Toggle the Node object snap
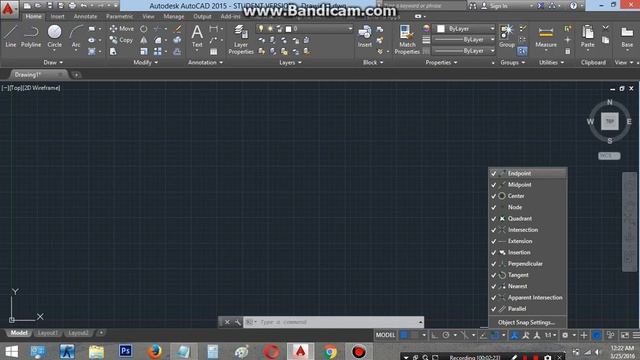 click(x=528, y=207)
